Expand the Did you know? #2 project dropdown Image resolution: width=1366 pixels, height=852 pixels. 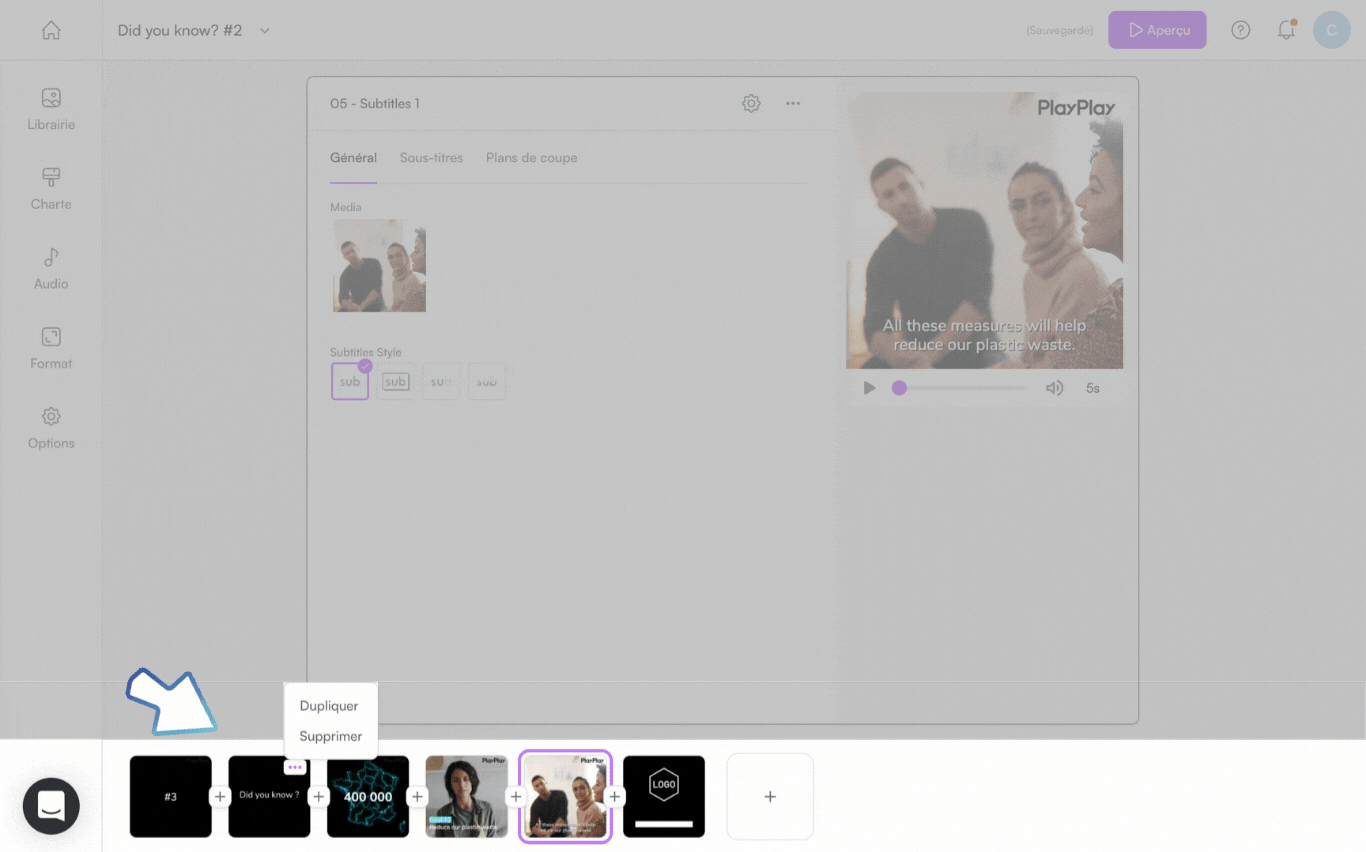pyautogui.click(x=265, y=31)
